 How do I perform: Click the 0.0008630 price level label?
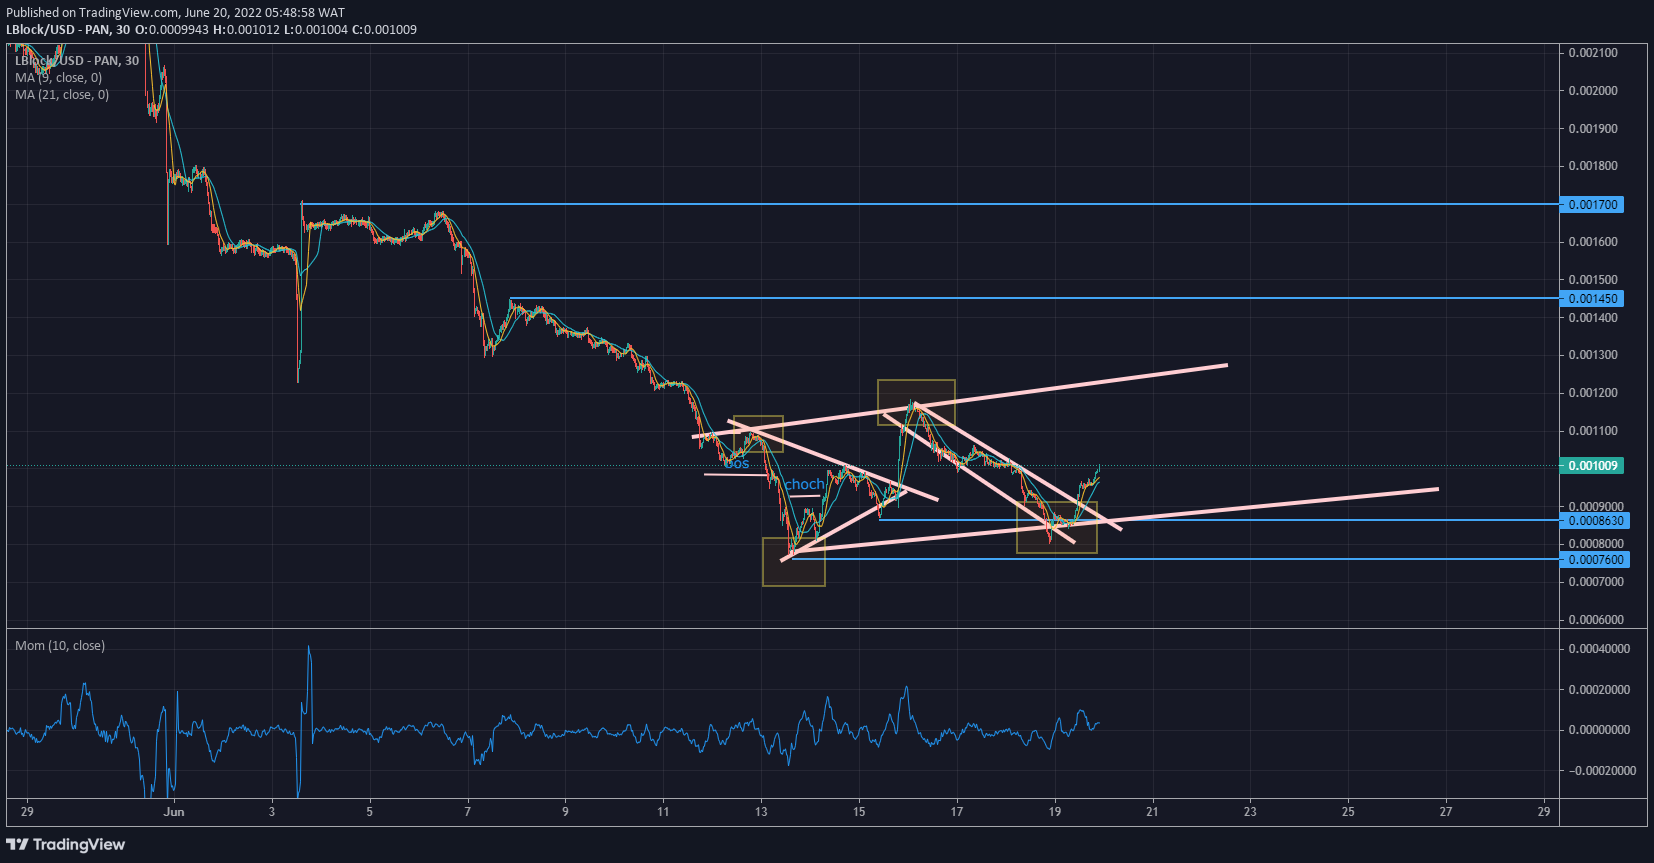(x=1595, y=520)
